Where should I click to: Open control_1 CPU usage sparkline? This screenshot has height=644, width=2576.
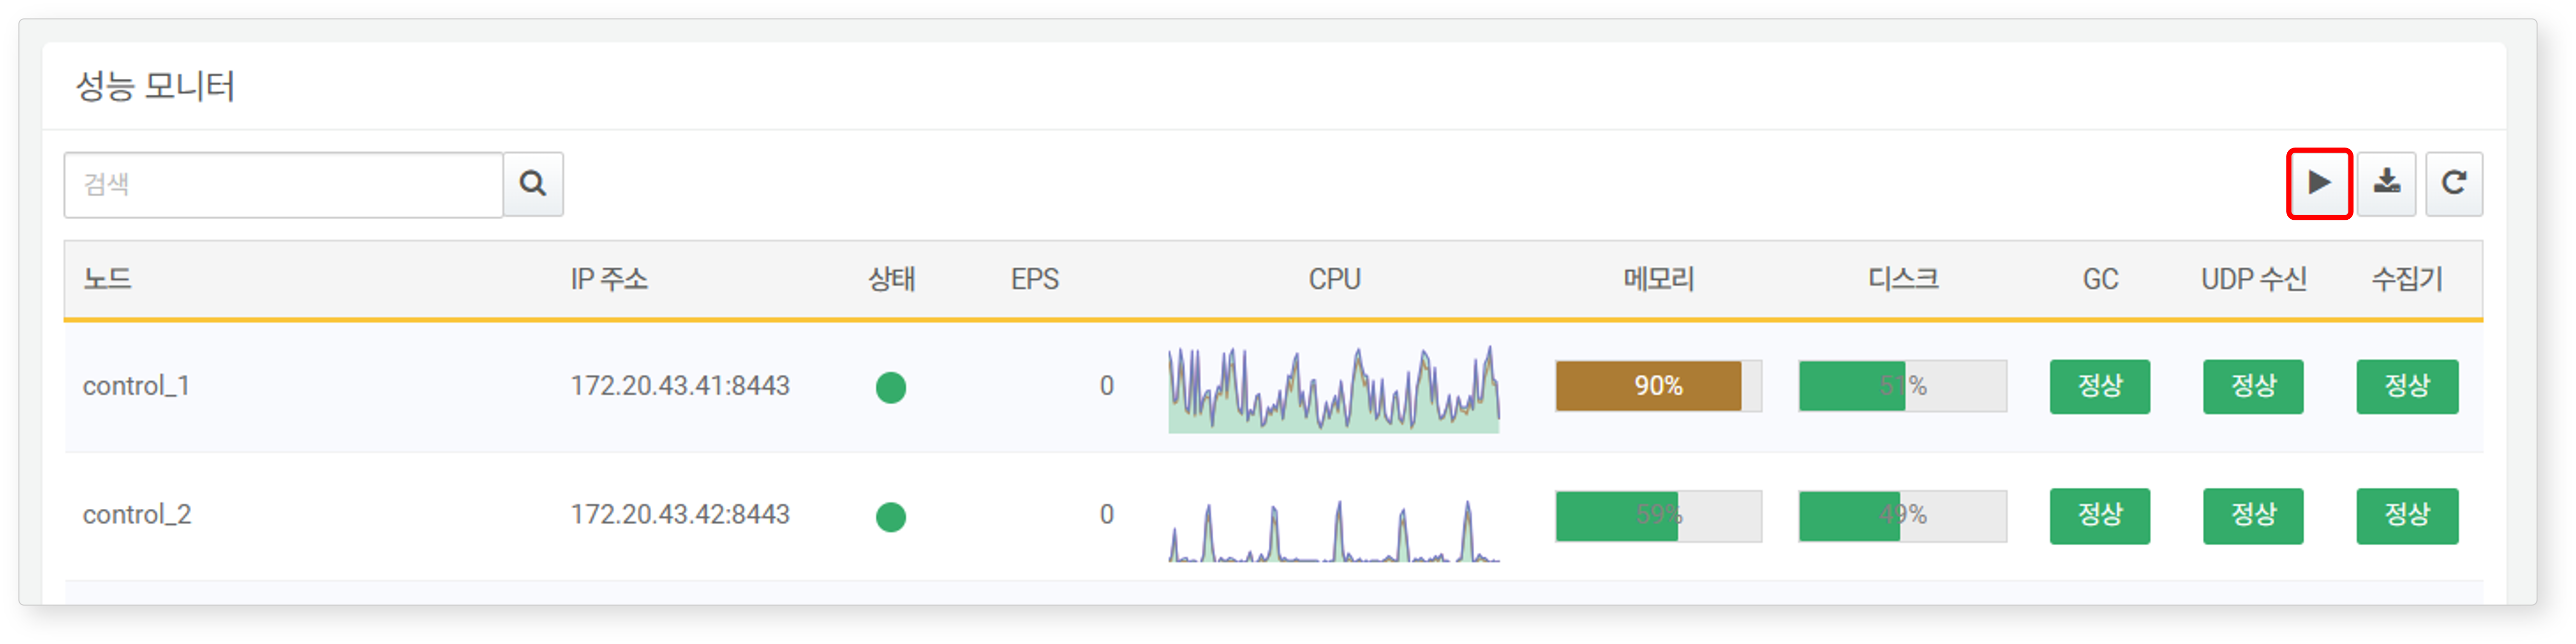pos(1333,389)
